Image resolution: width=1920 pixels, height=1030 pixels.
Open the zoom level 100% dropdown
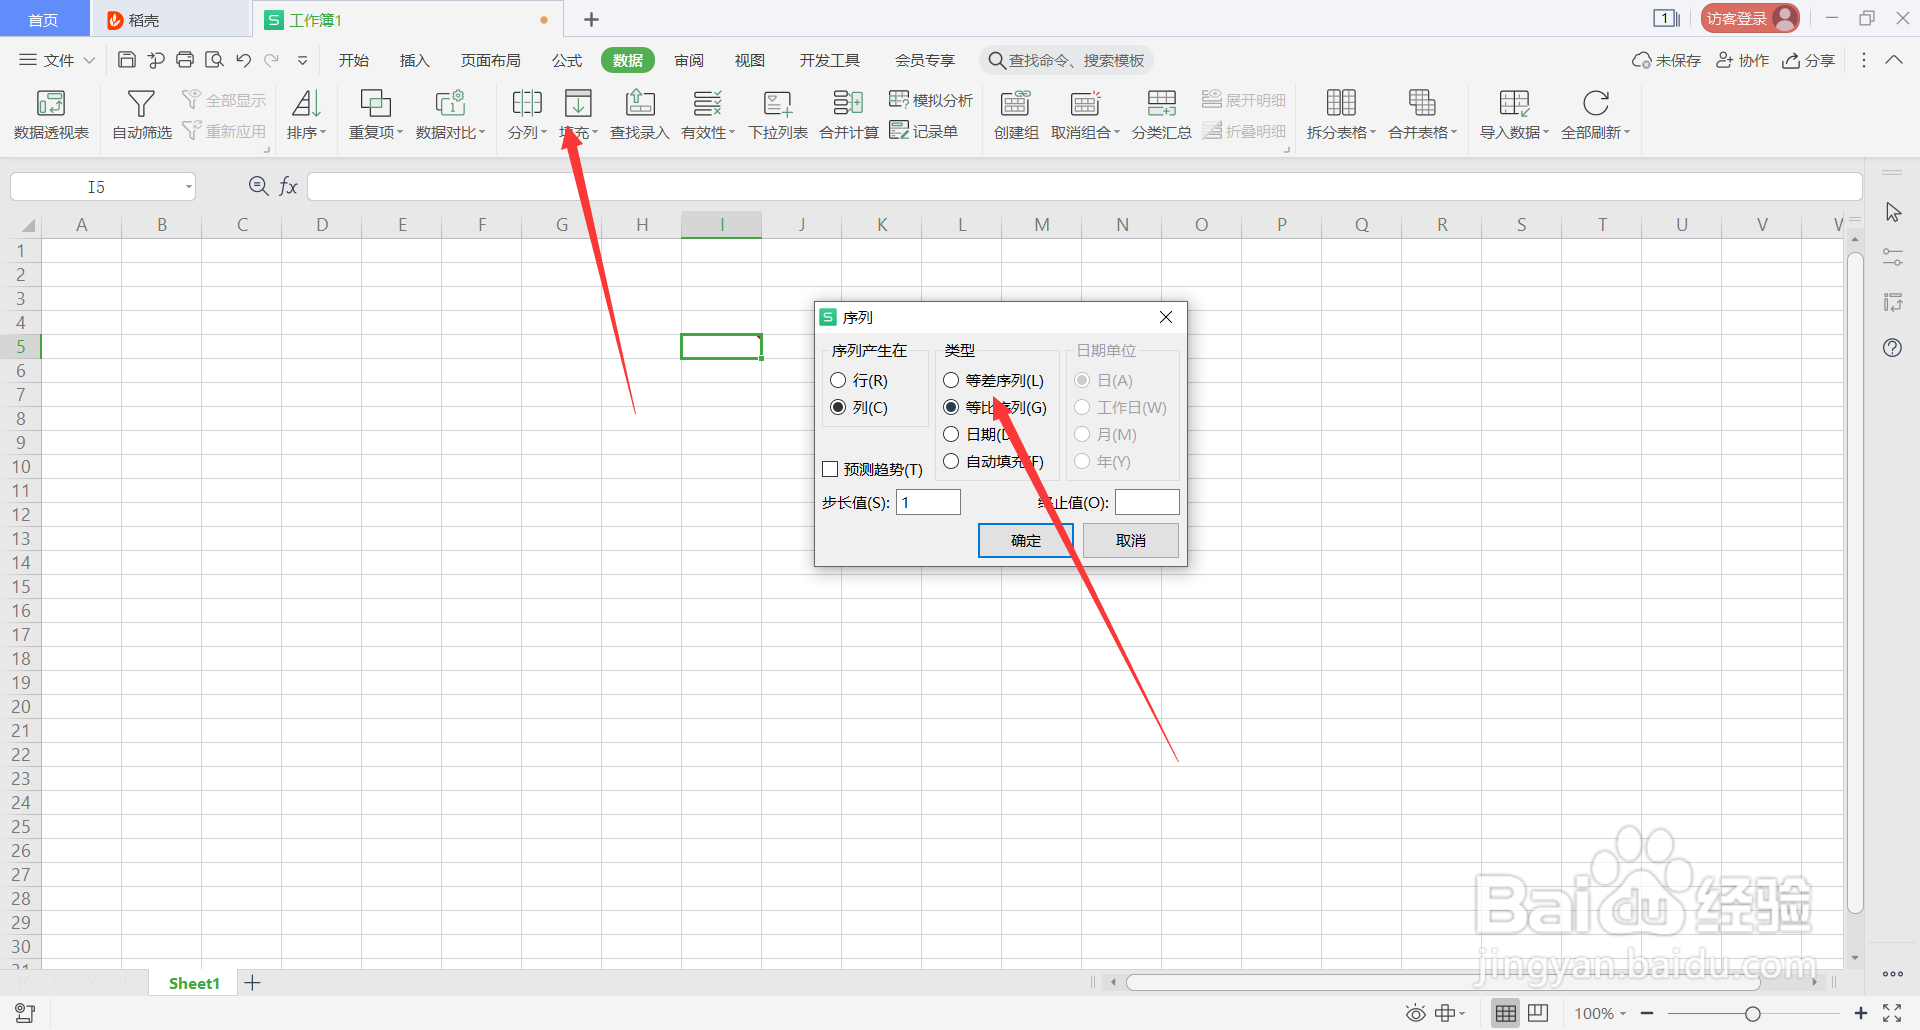tap(1601, 1013)
